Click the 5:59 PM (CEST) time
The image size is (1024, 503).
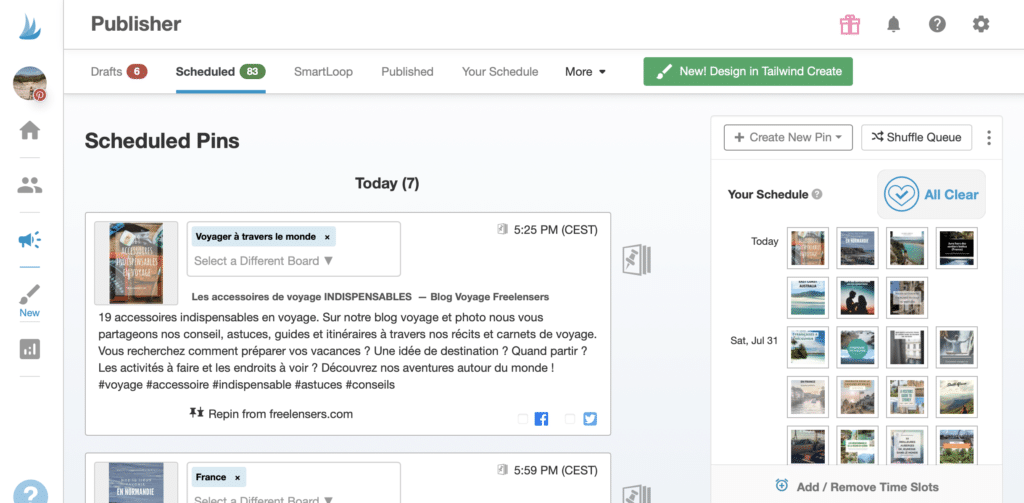(556, 470)
